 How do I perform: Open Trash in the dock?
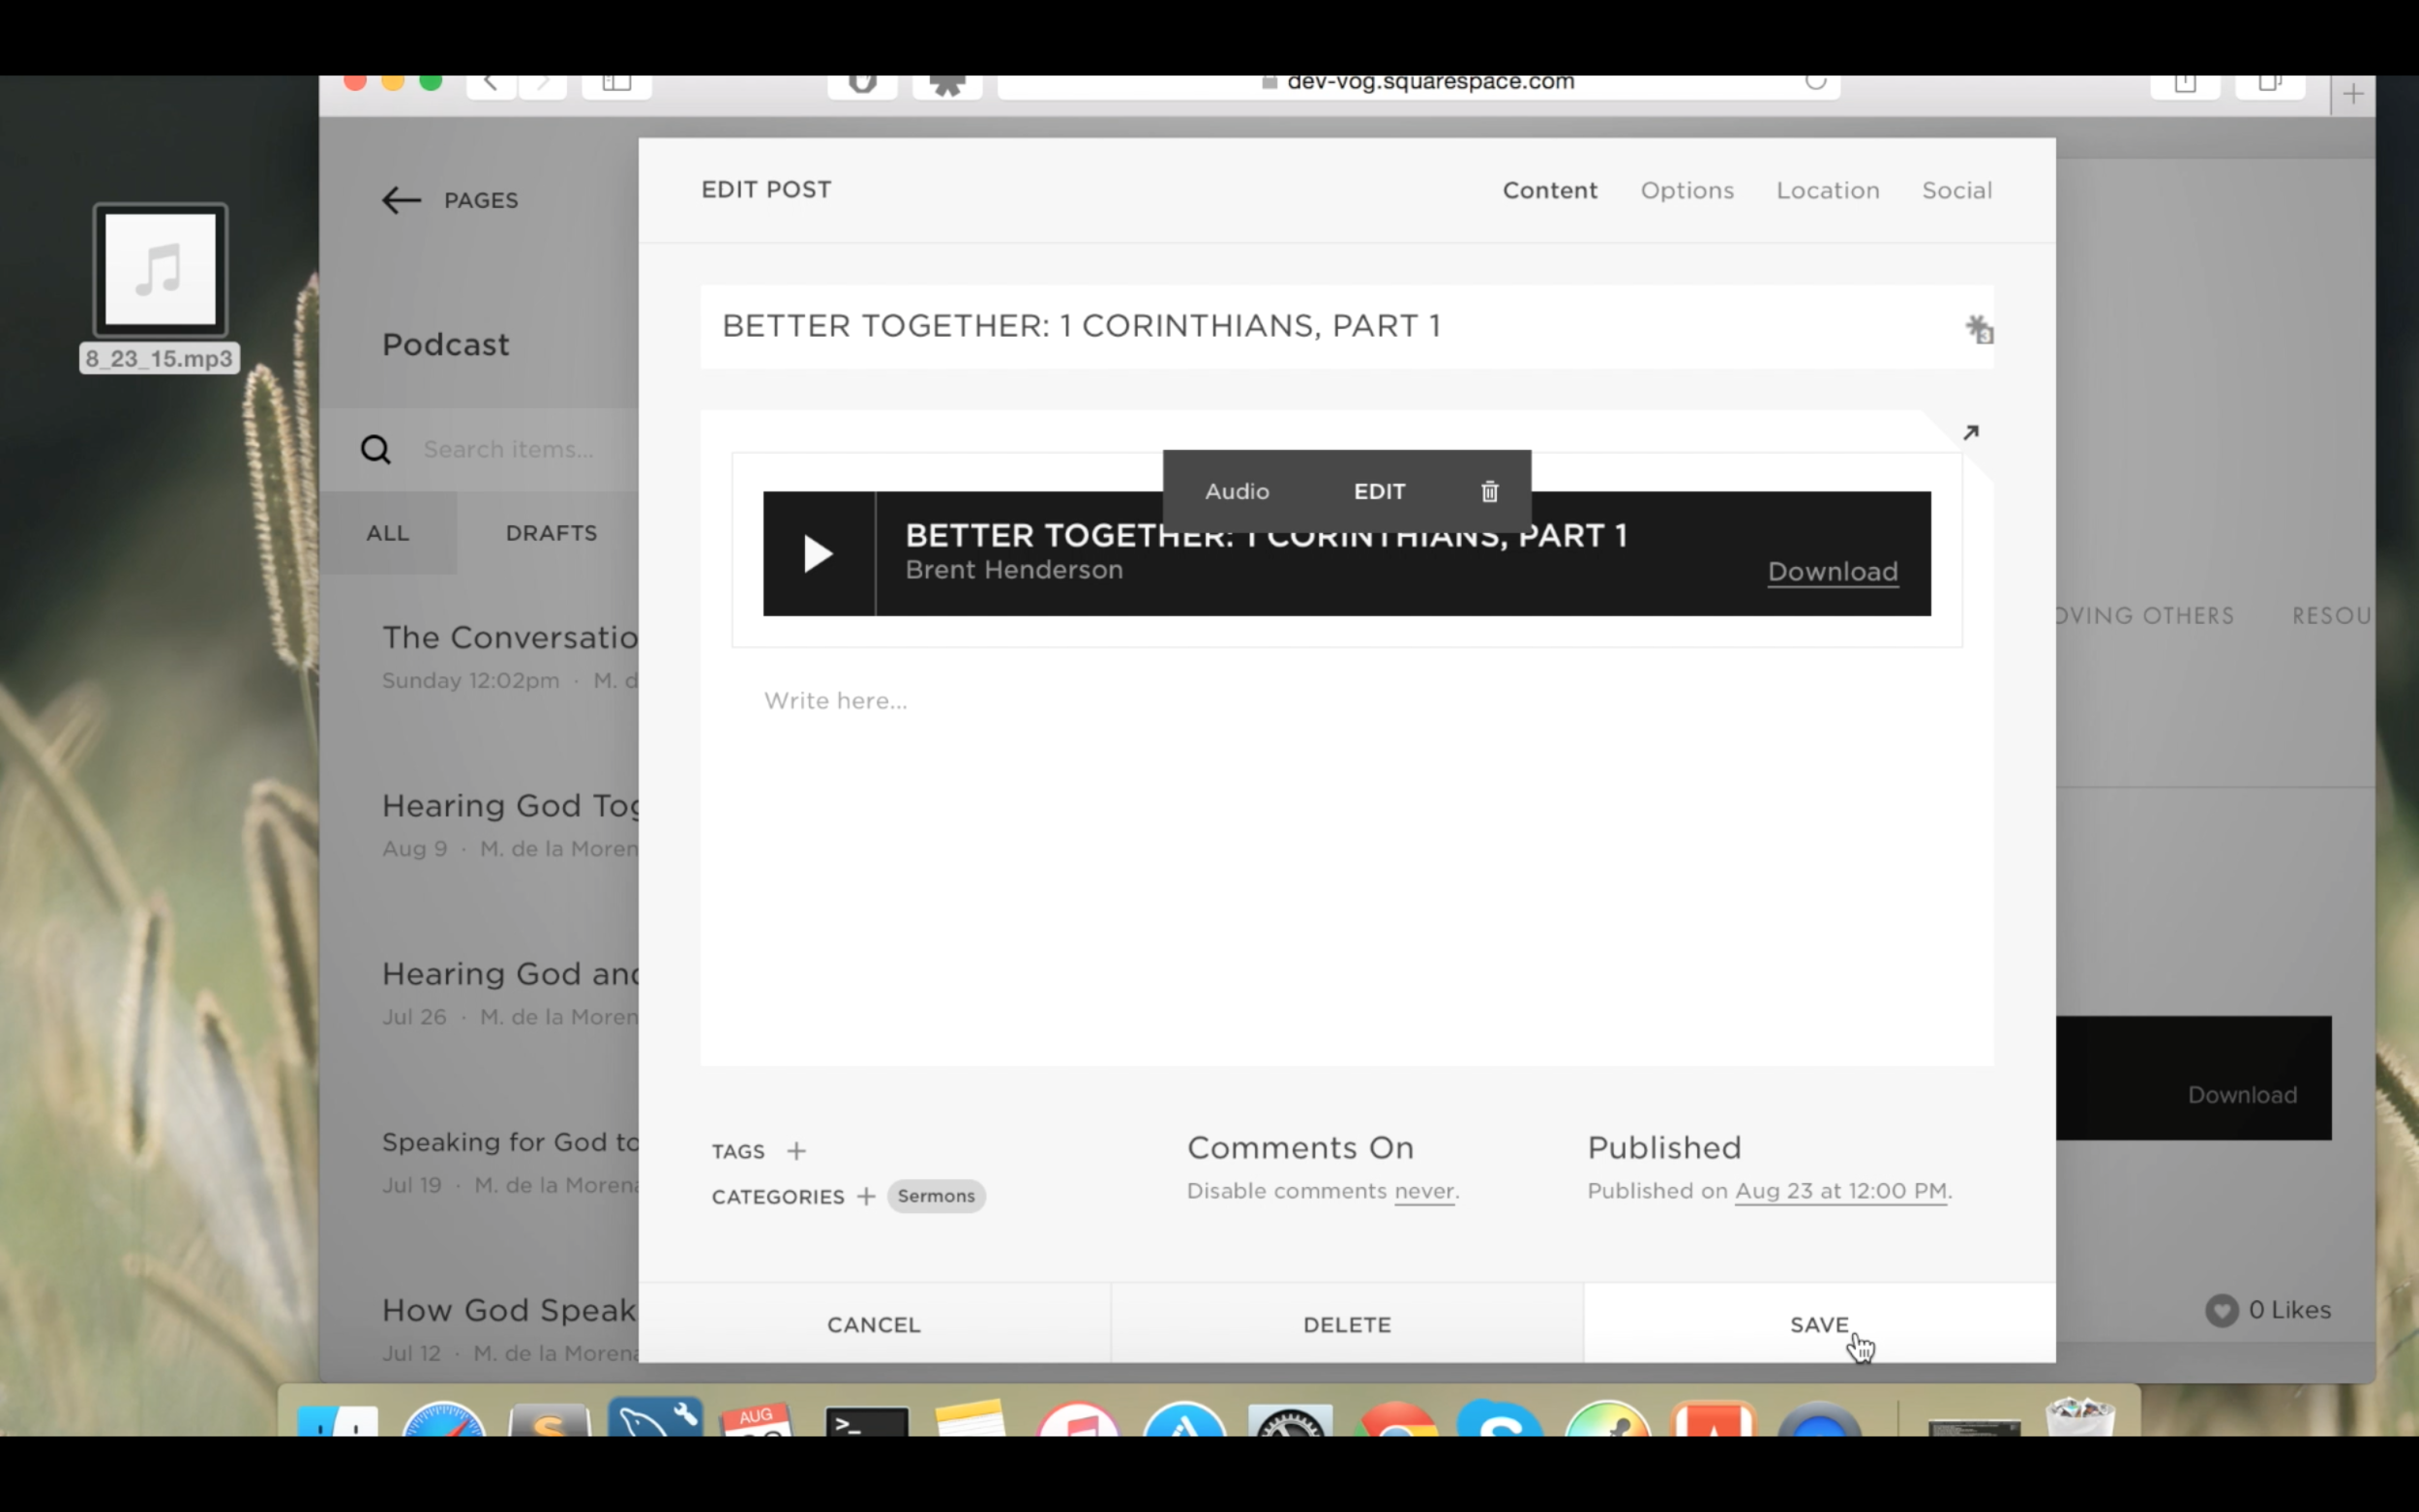click(2080, 1418)
